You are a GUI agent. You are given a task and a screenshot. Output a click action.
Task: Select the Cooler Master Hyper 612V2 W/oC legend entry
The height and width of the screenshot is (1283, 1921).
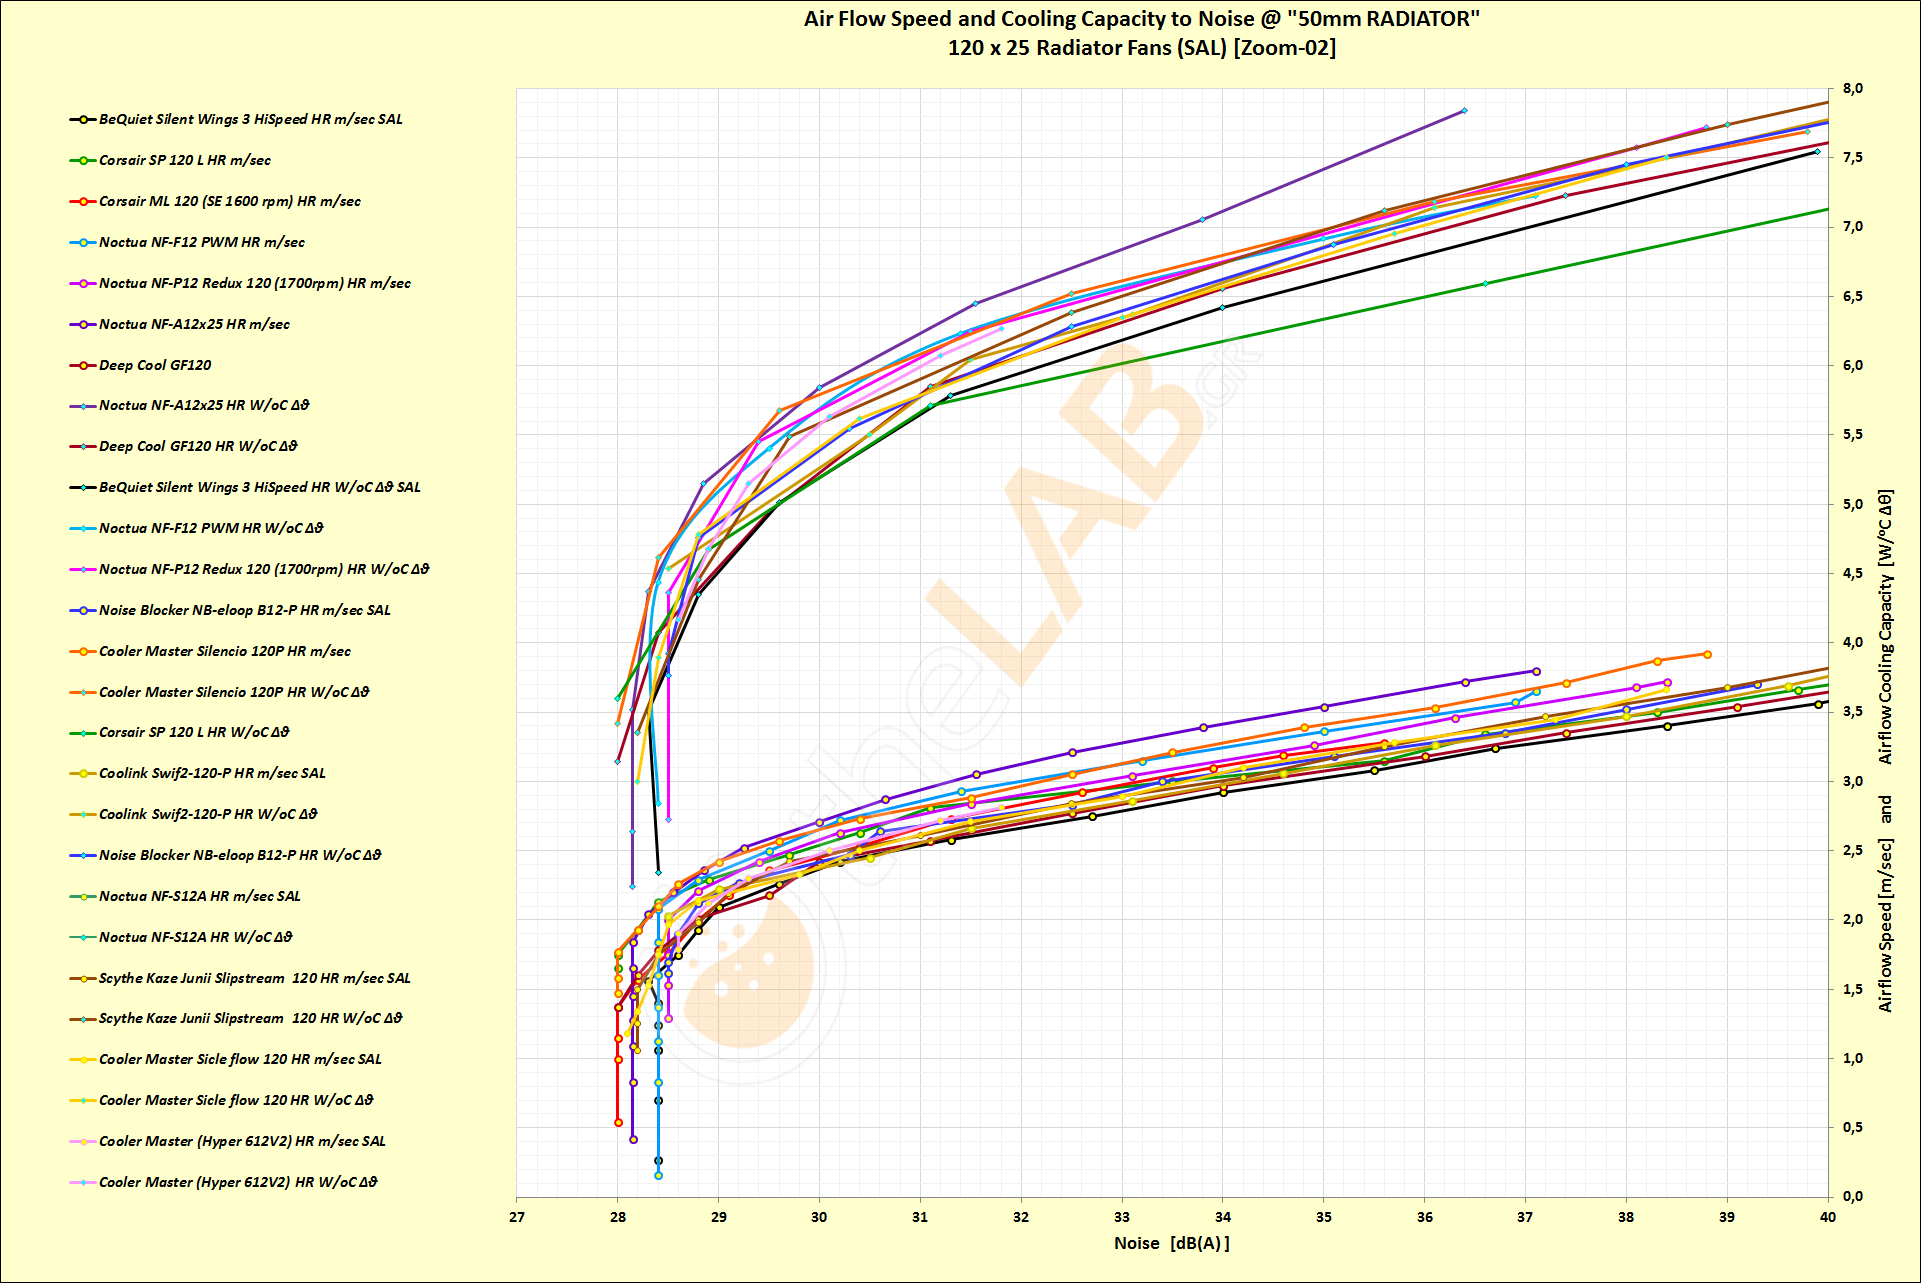click(x=238, y=1183)
